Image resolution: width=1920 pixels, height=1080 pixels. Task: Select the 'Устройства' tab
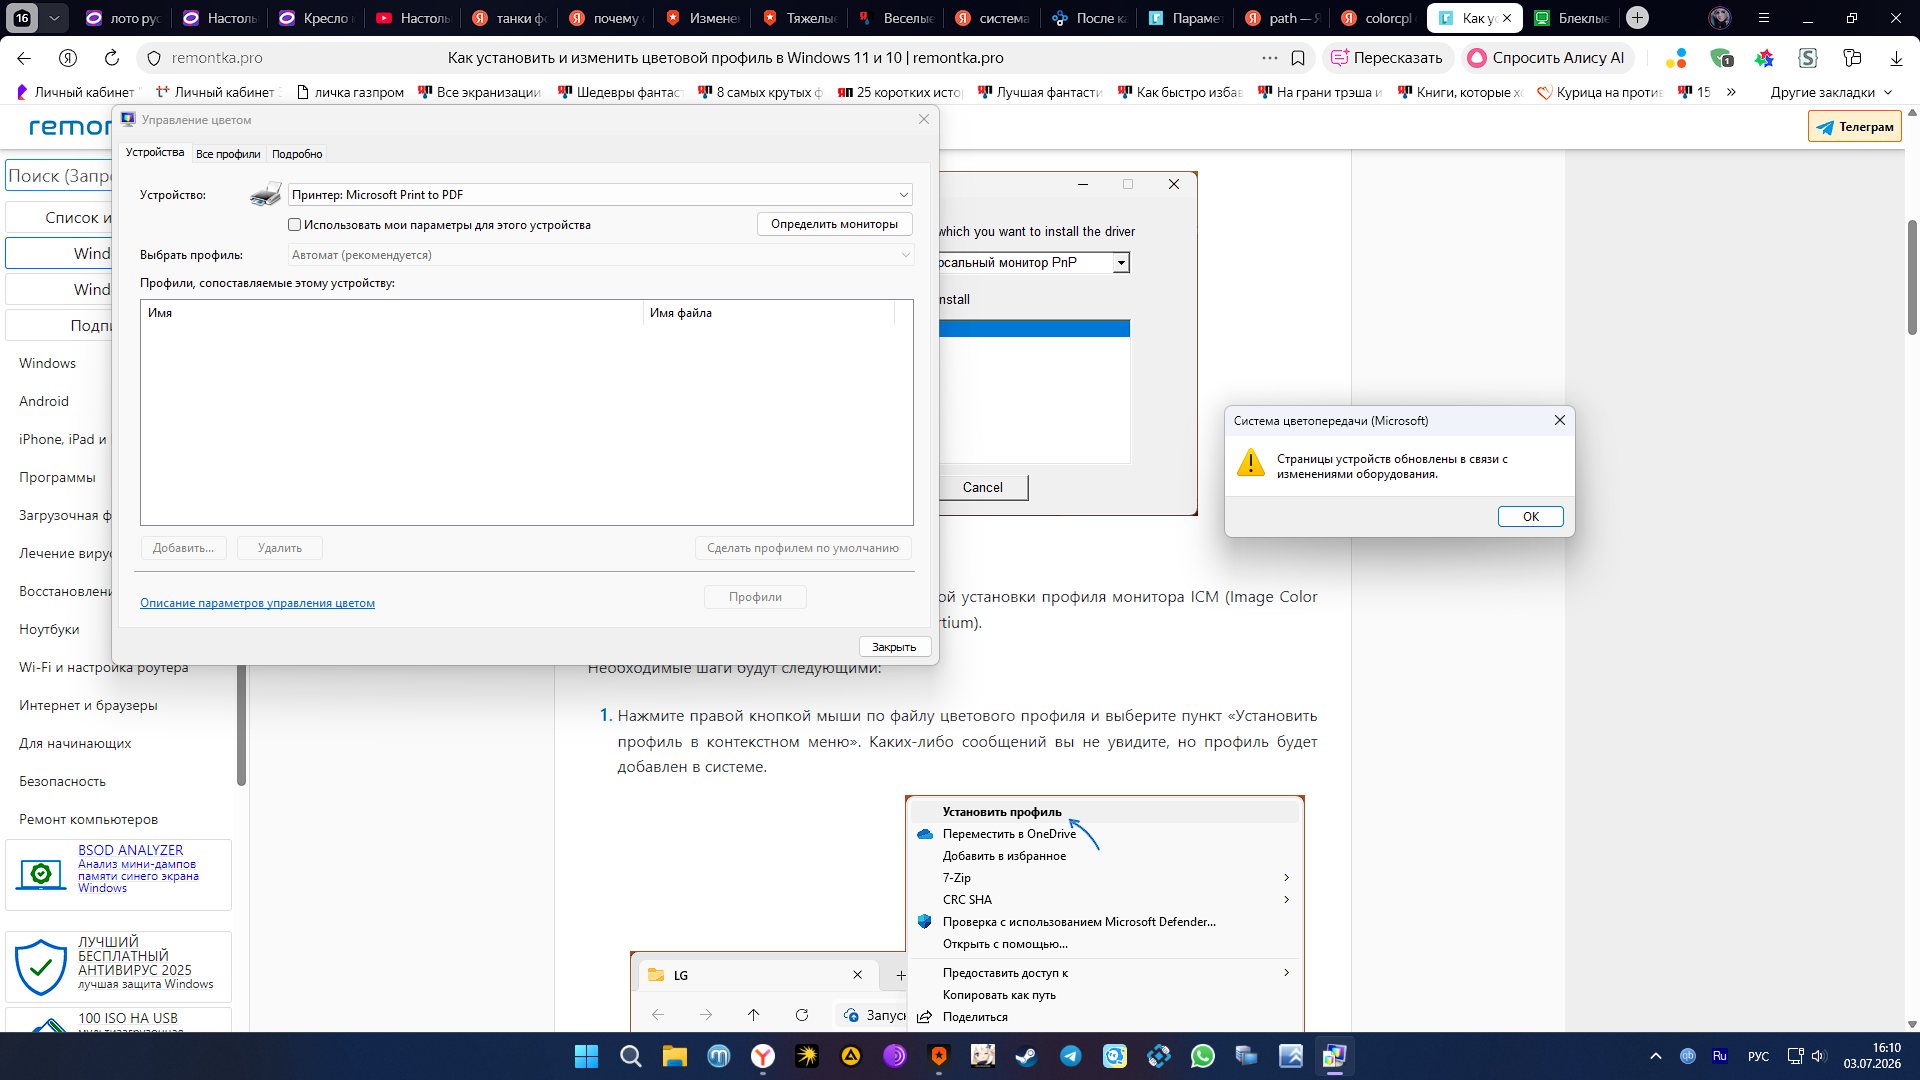click(x=155, y=152)
